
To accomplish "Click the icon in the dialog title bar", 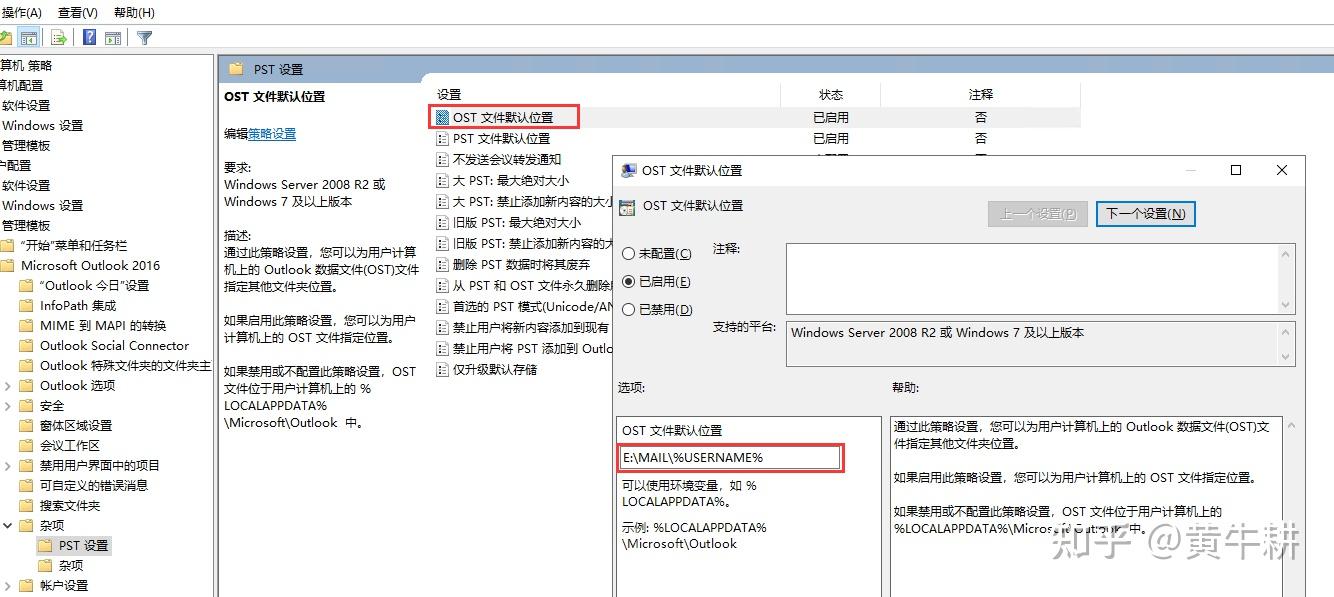I will (x=629, y=171).
